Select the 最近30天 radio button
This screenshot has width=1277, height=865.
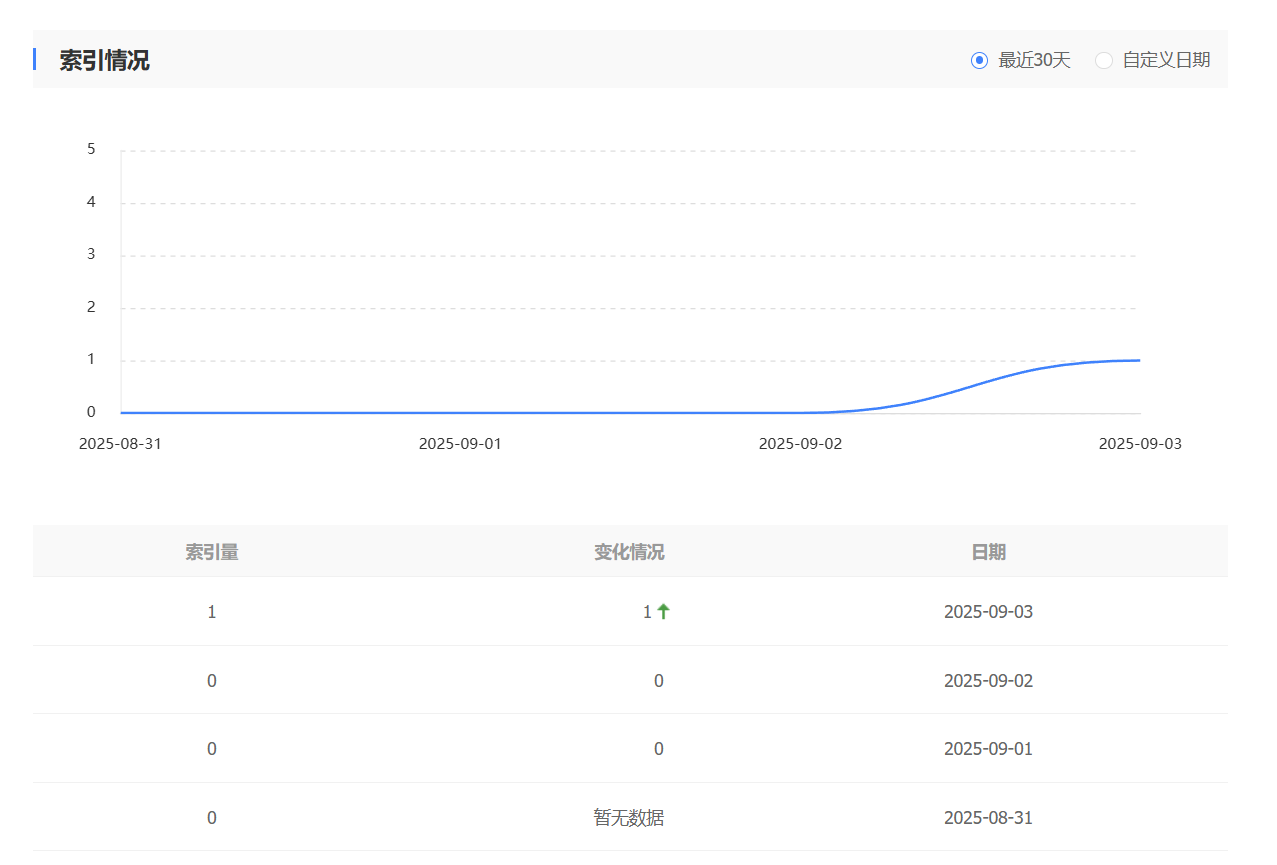pos(980,60)
